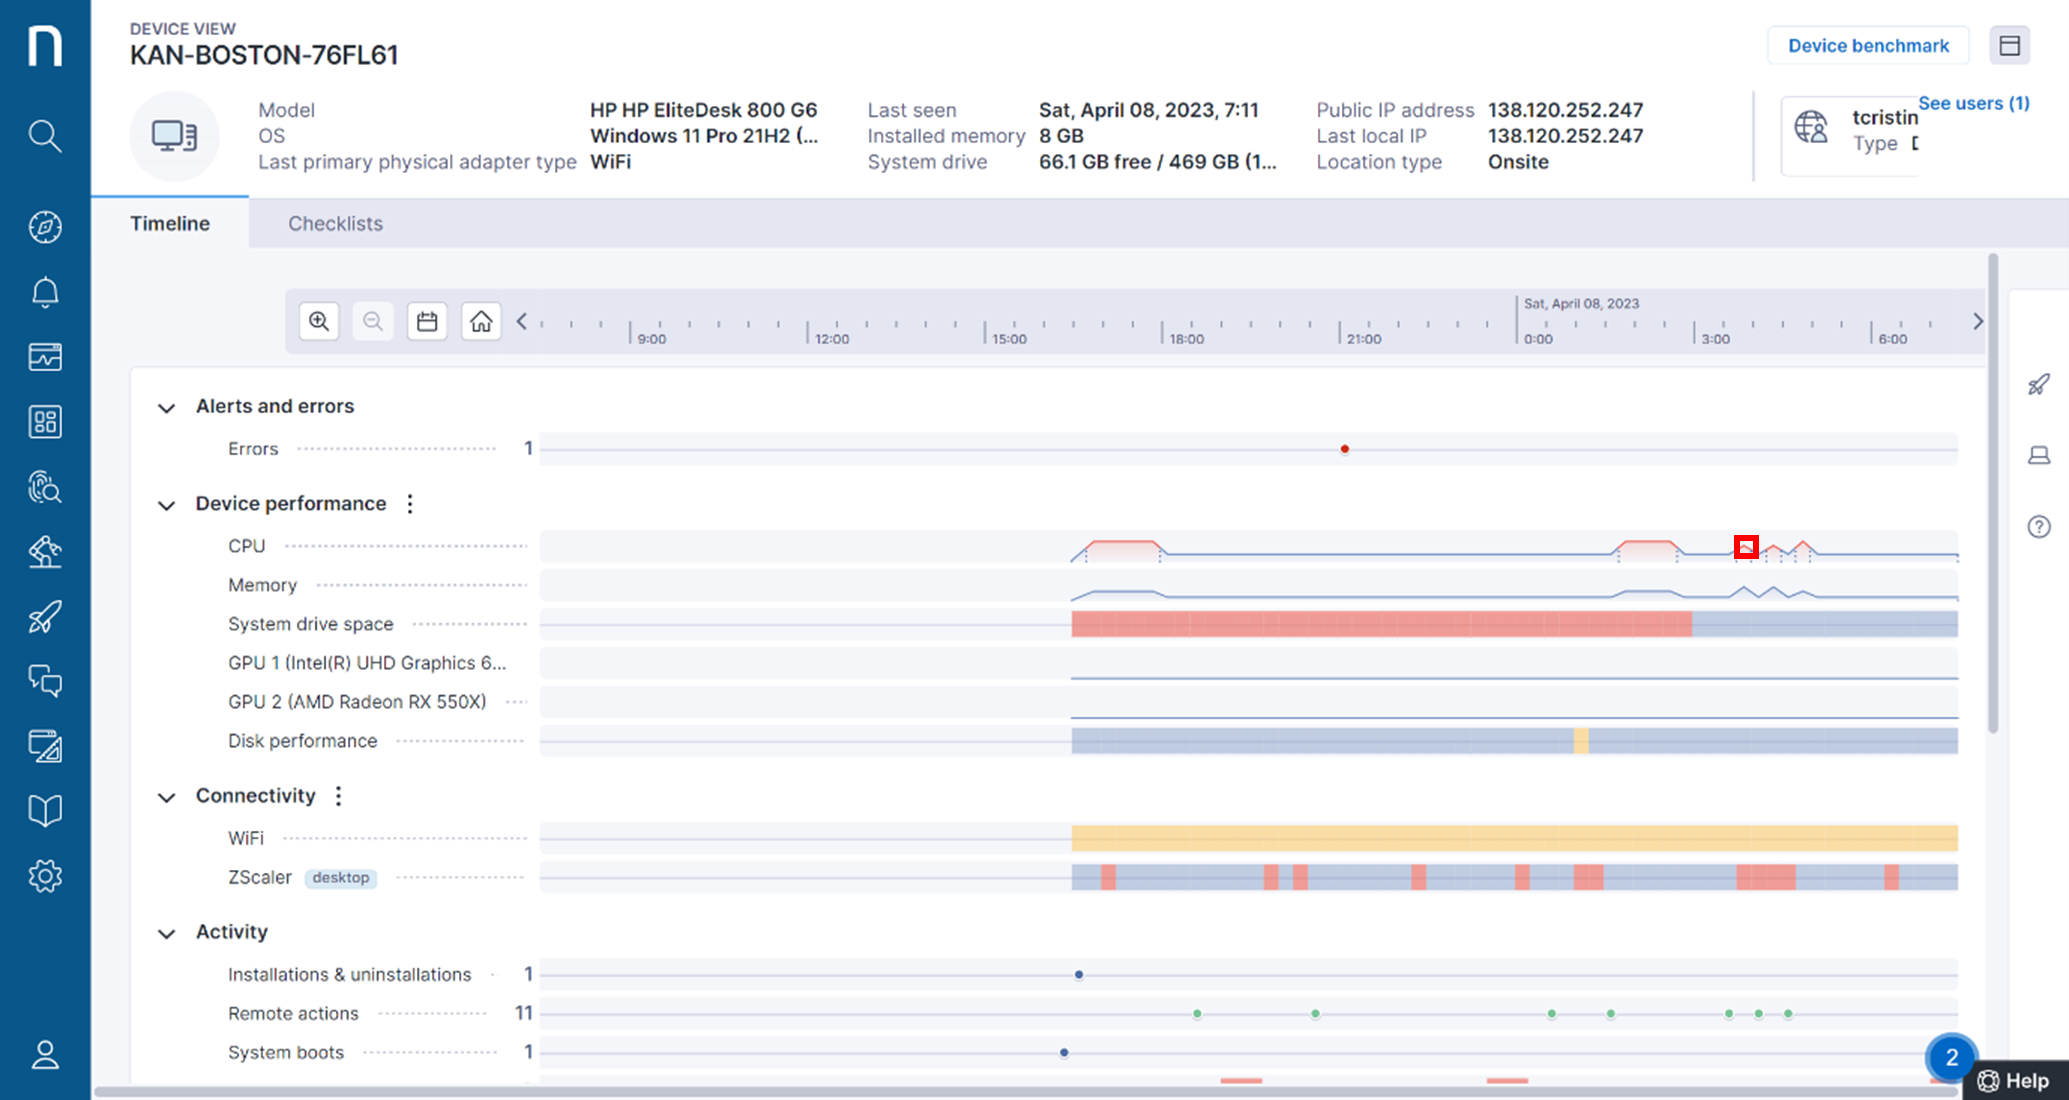
Task: Click the zoom out timeline icon
Action: coord(373,321)
